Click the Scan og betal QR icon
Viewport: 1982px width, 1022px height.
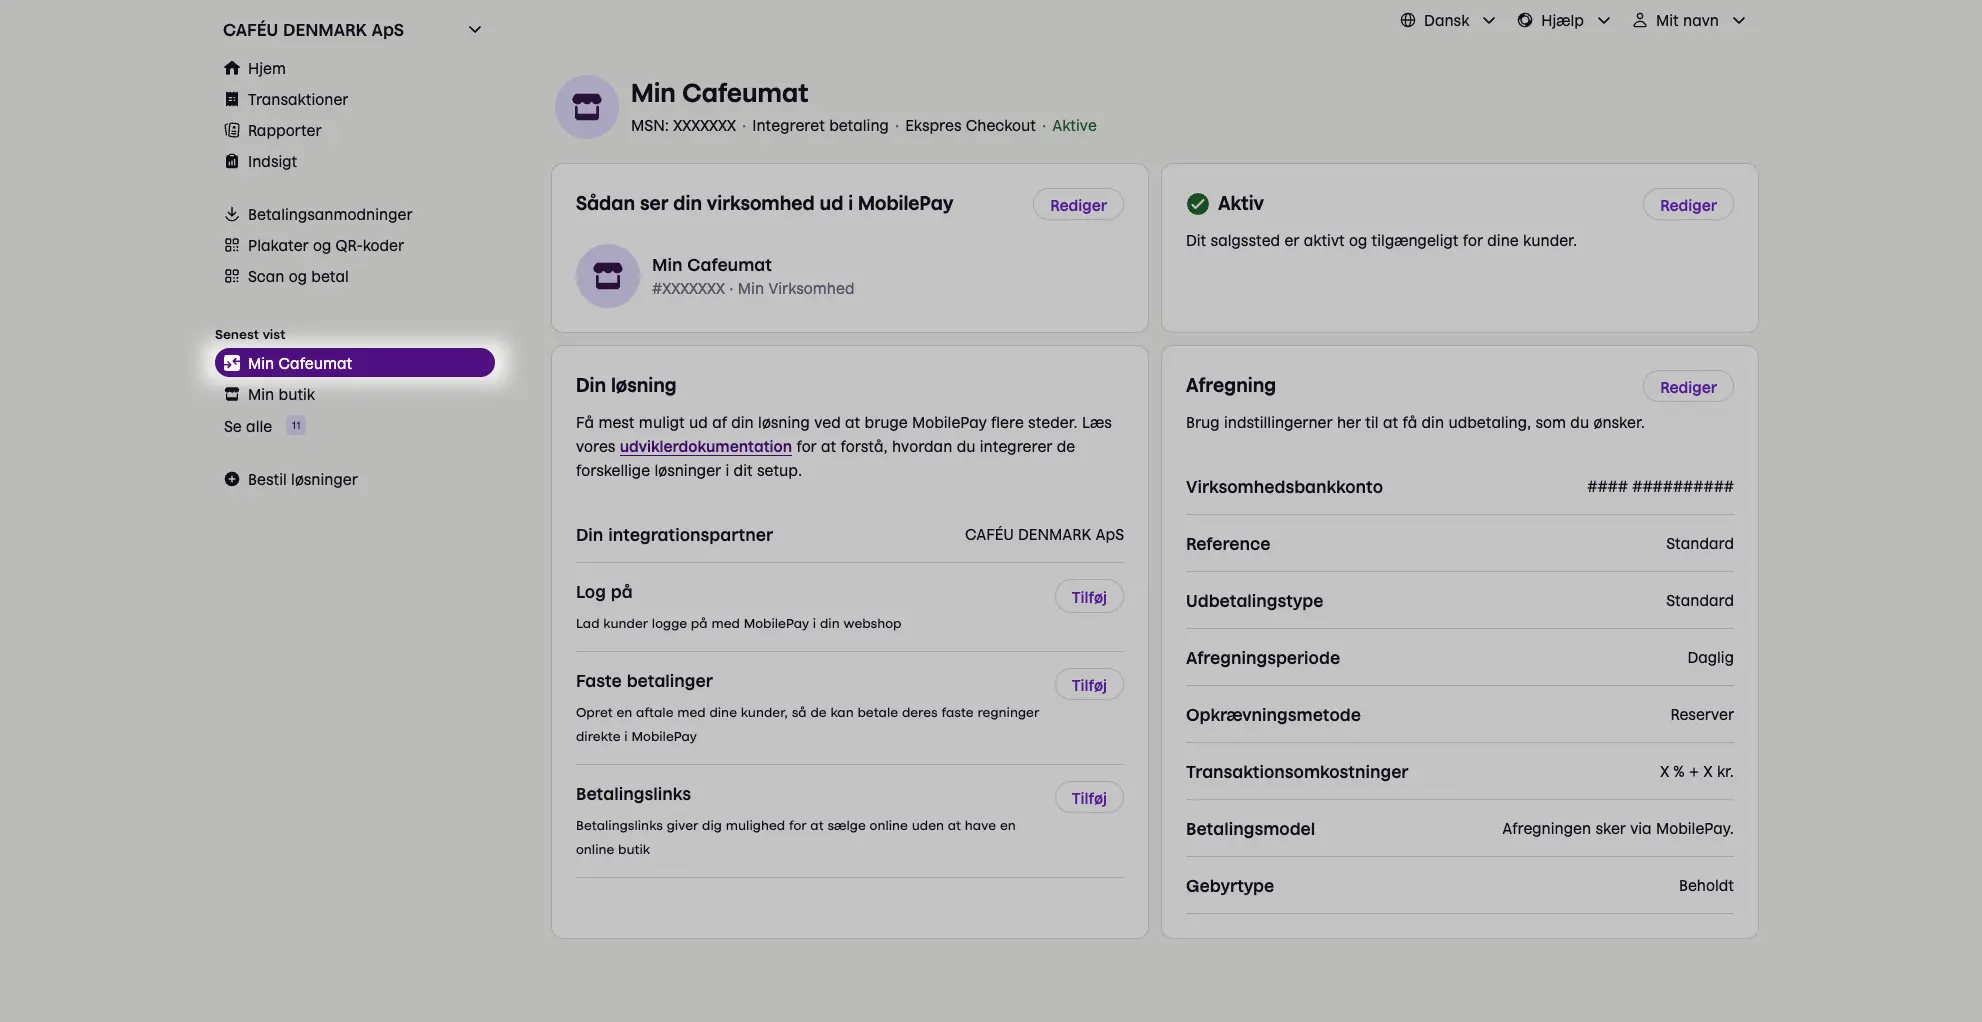click(232, 276)
